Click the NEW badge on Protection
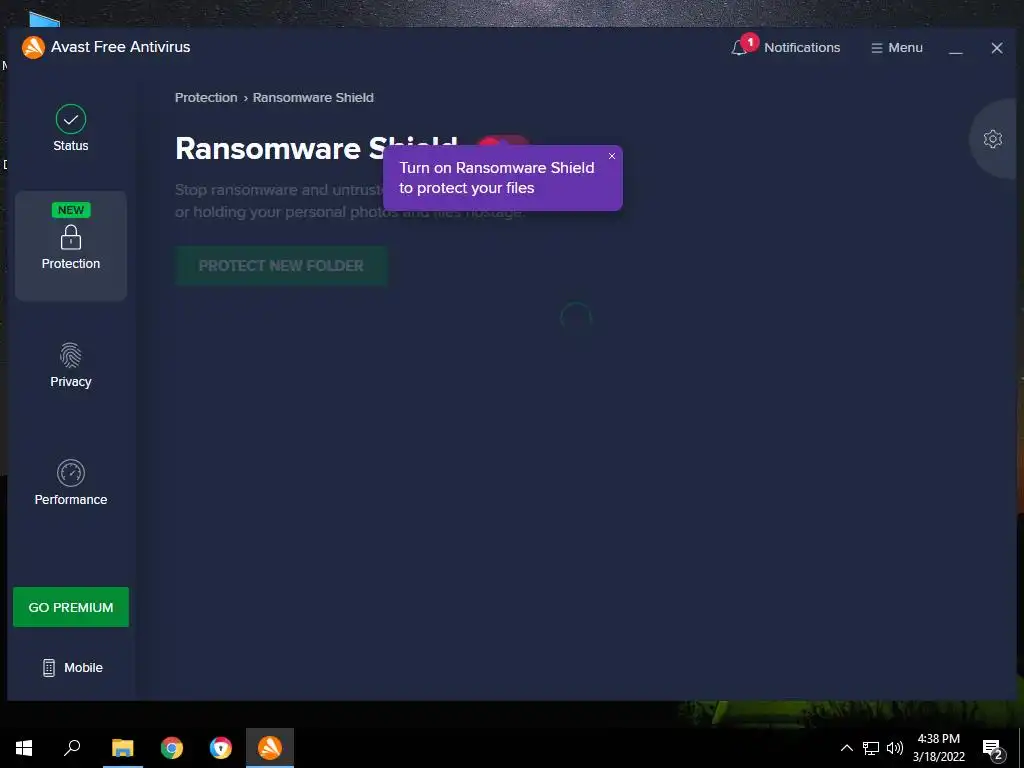 click(71, 210)
